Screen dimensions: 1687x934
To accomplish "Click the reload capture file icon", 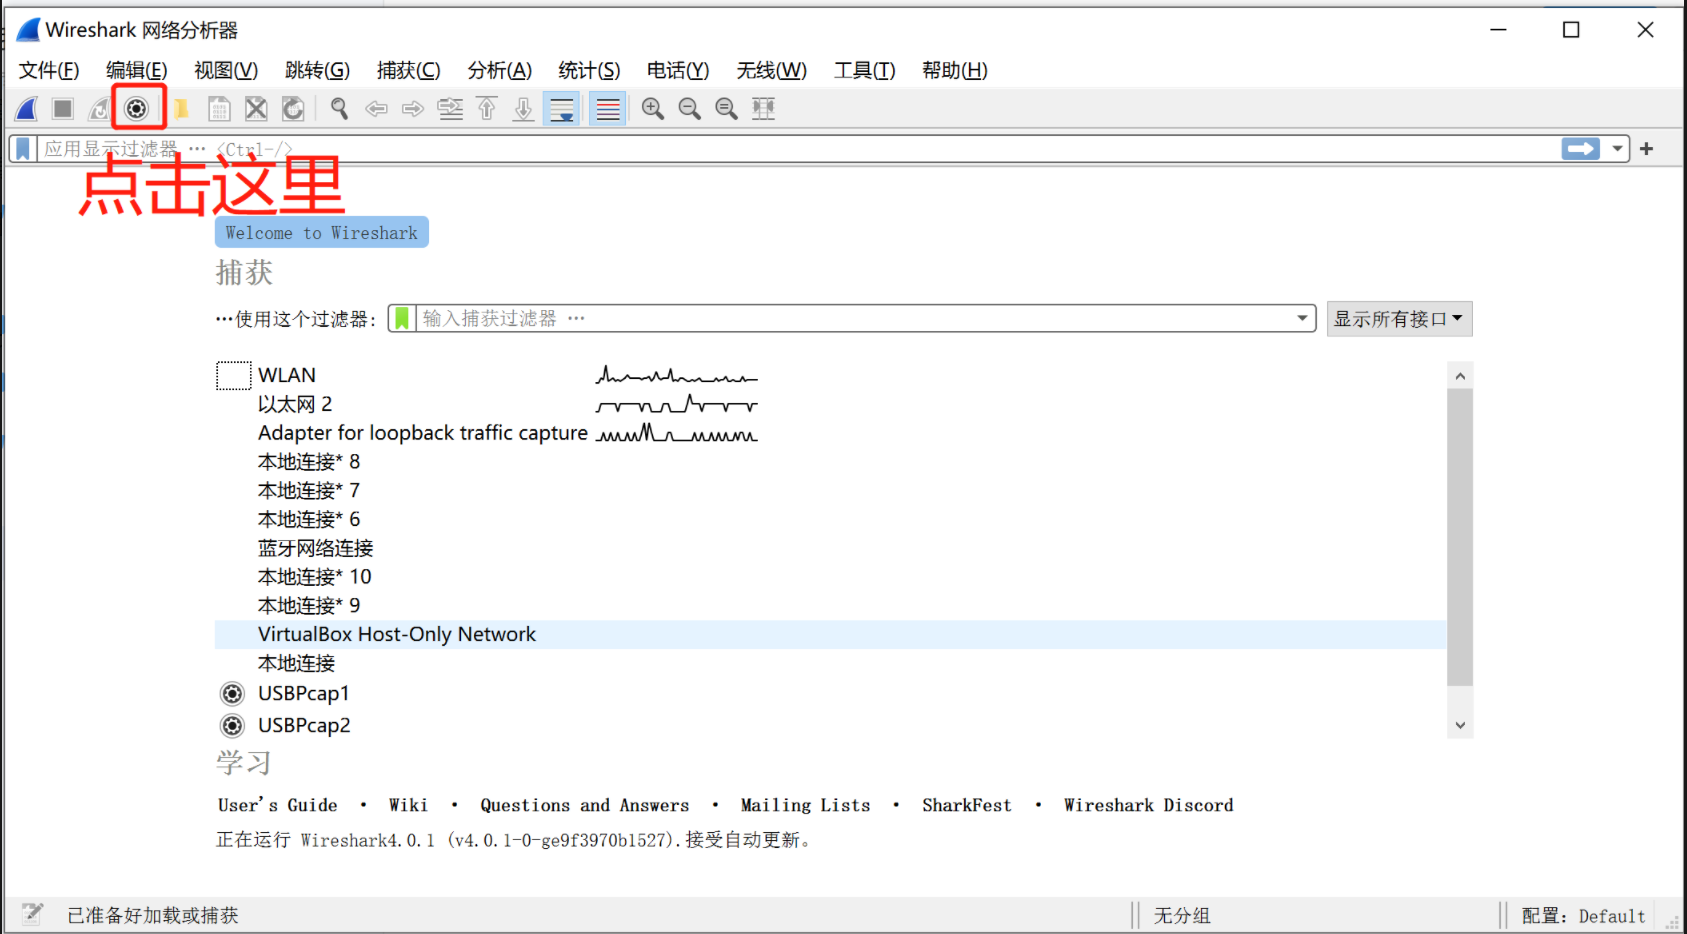I will [293, 108].
